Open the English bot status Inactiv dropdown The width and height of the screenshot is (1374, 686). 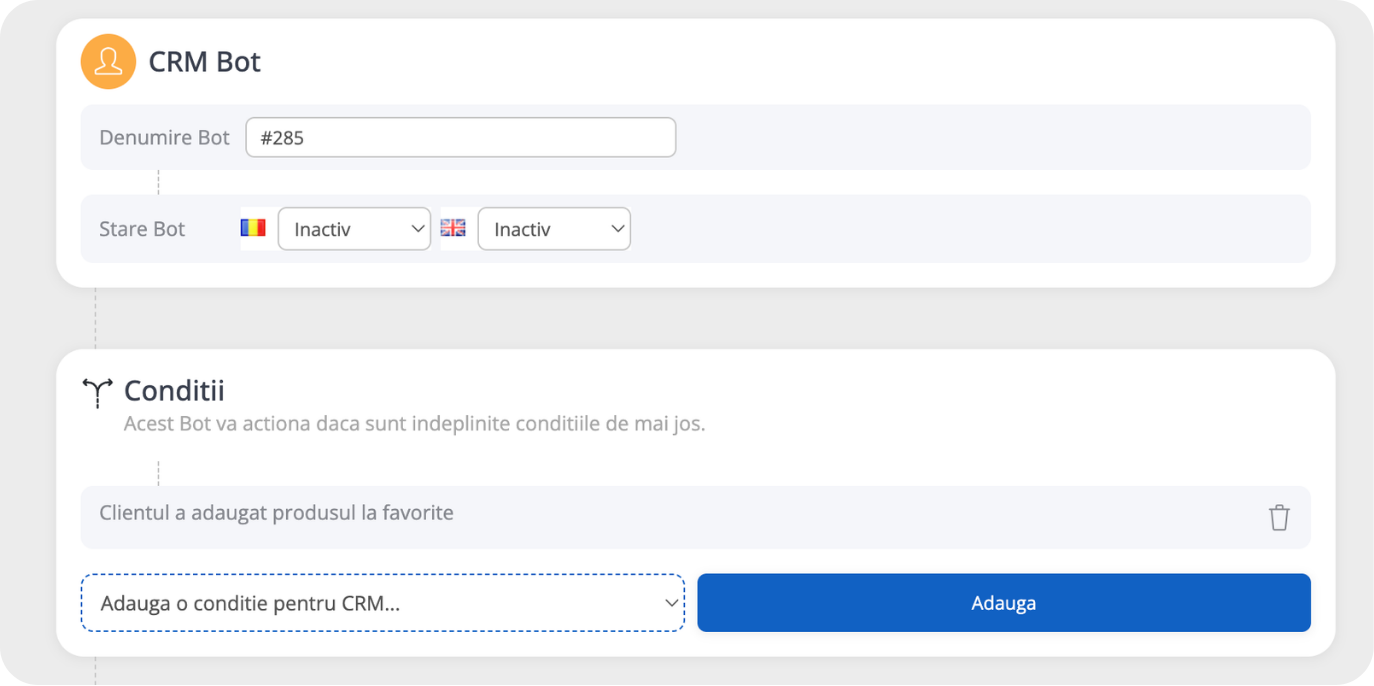pos(554,229)
